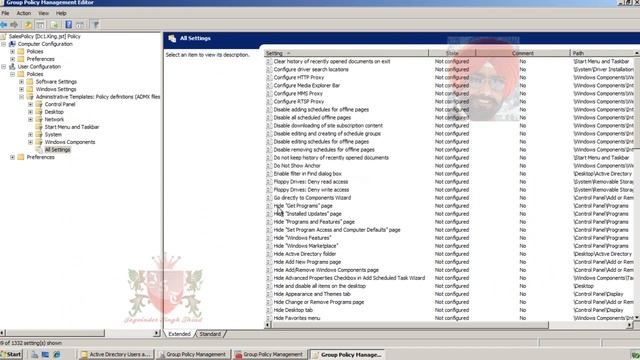Click the Export List toolbar icon
This screenshot has height=360, width=640.
pos(54,25)
